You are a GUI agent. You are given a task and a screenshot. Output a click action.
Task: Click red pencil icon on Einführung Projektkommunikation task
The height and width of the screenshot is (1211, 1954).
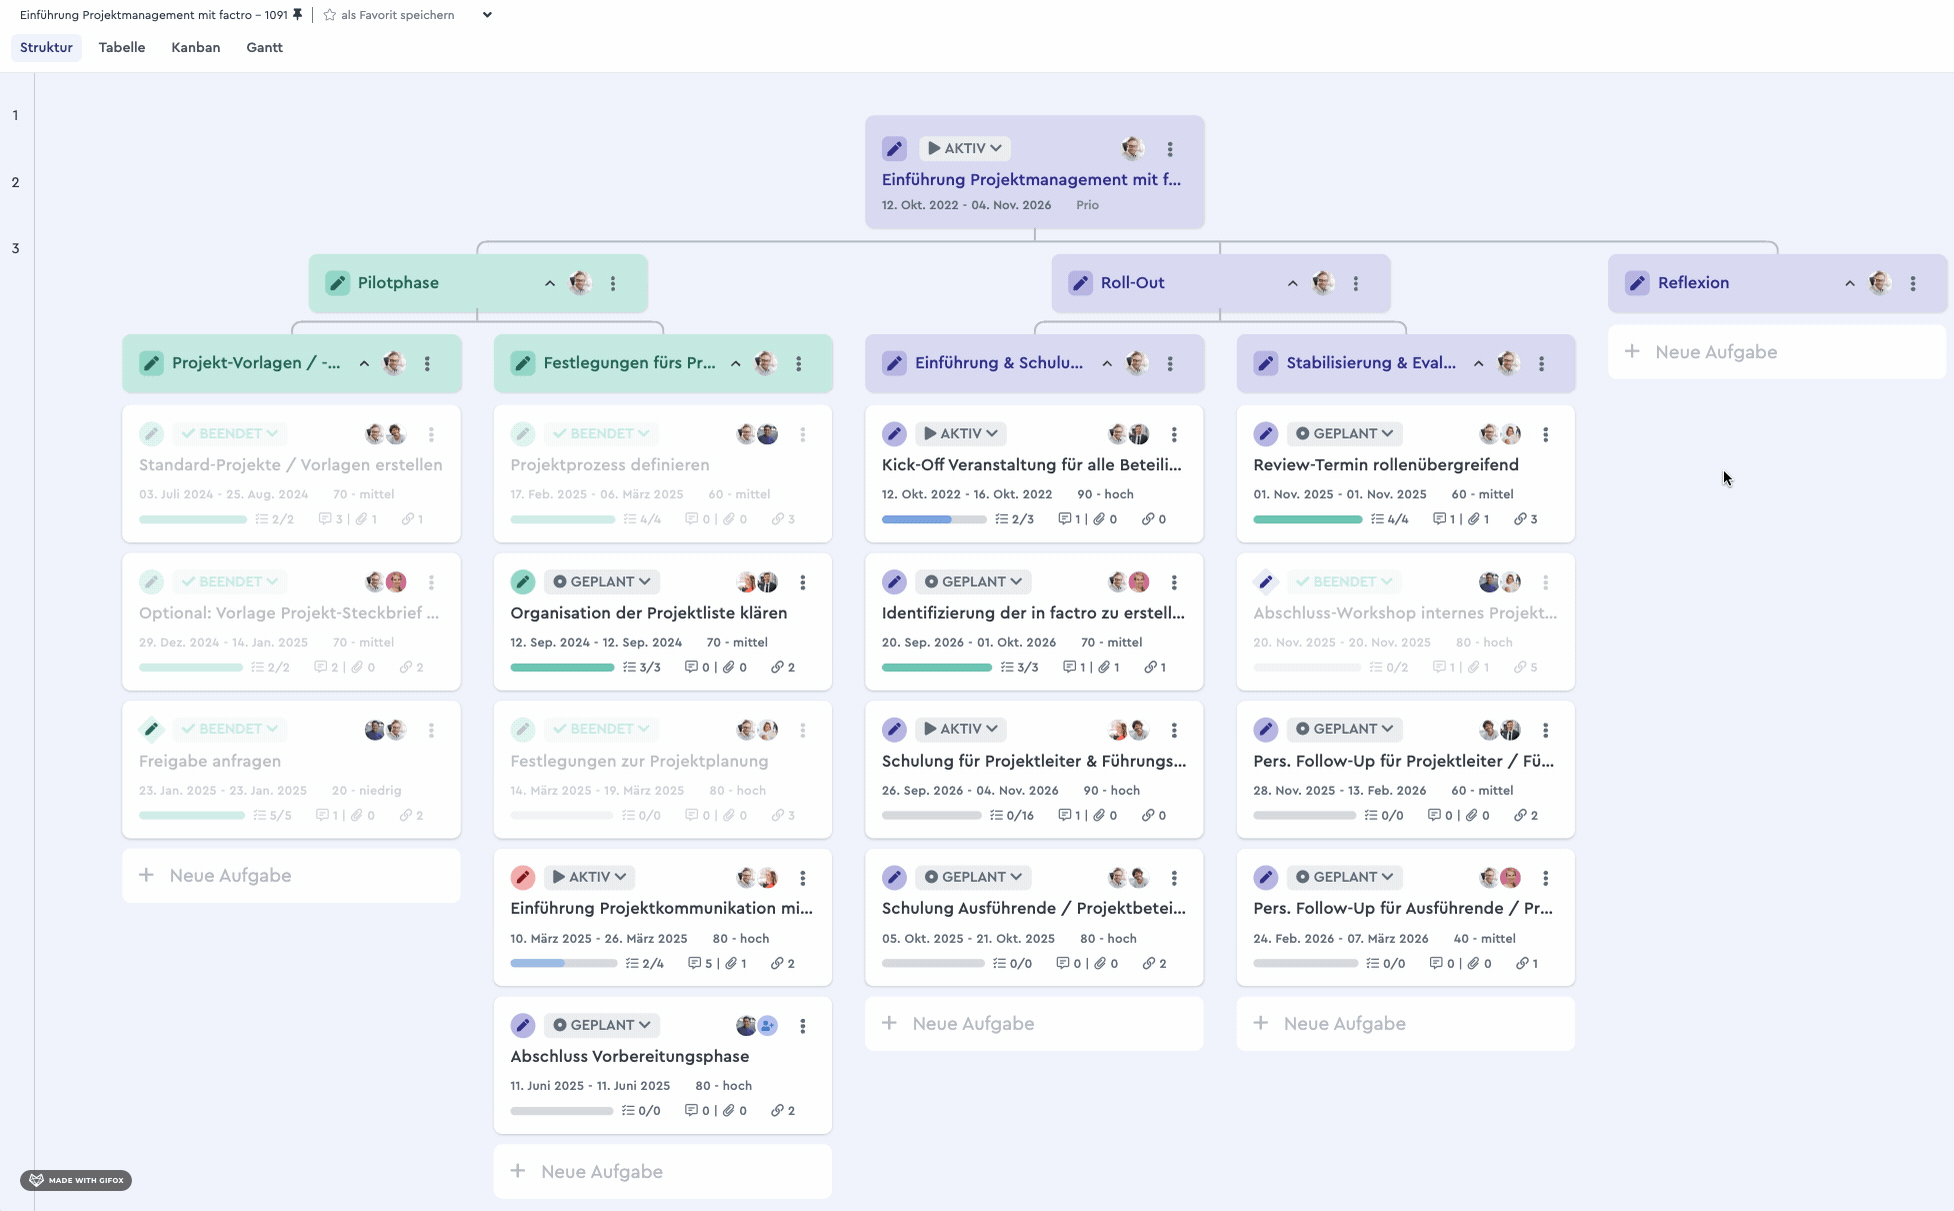click(x=522, y=877)
